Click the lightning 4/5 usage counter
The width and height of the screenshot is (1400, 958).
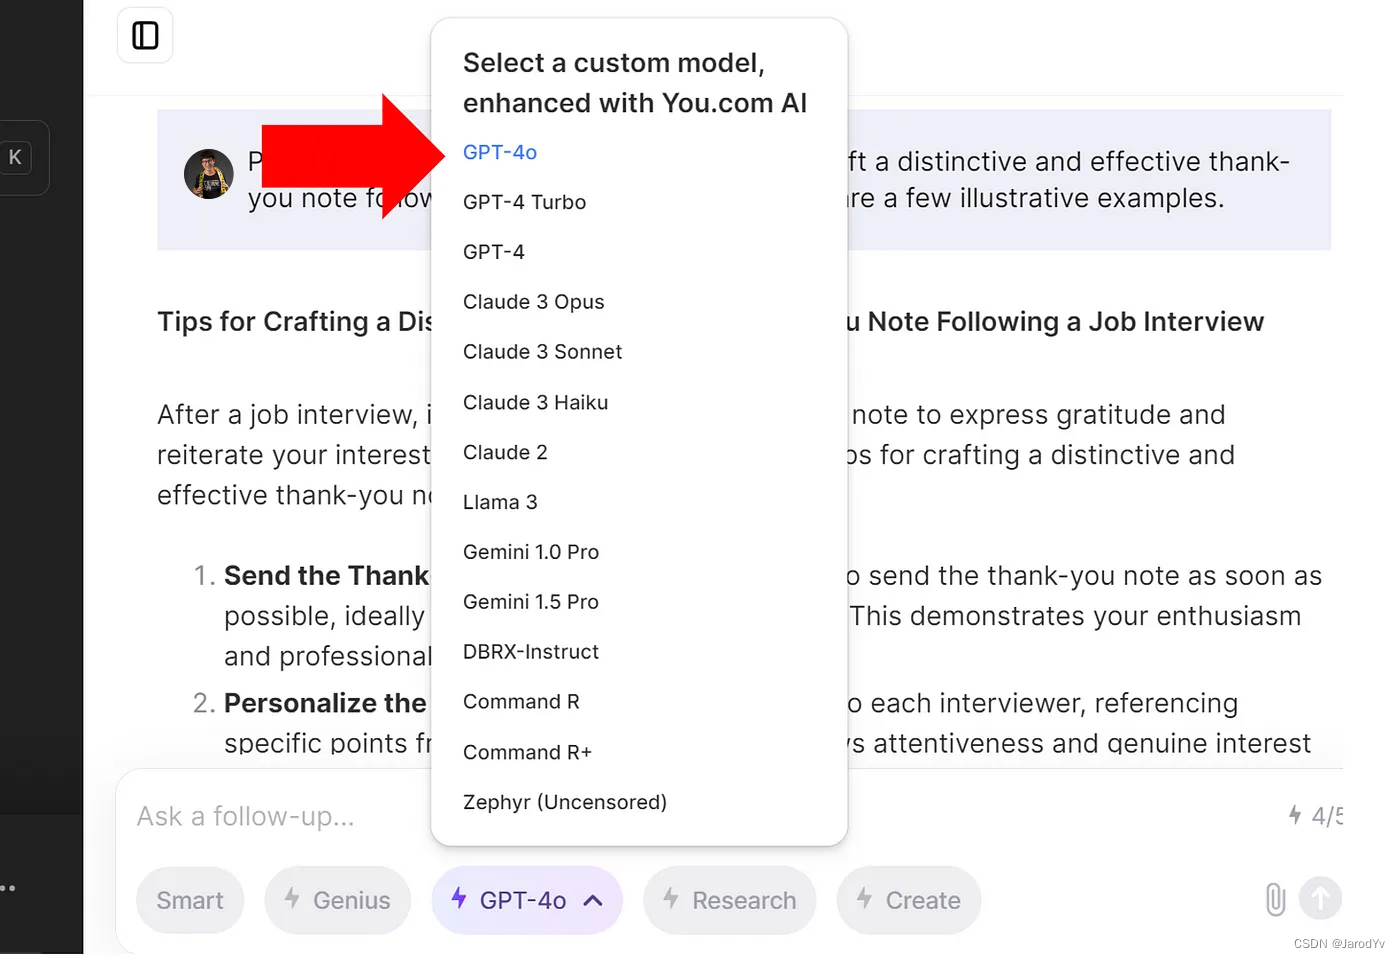(x=1315, y=816)
